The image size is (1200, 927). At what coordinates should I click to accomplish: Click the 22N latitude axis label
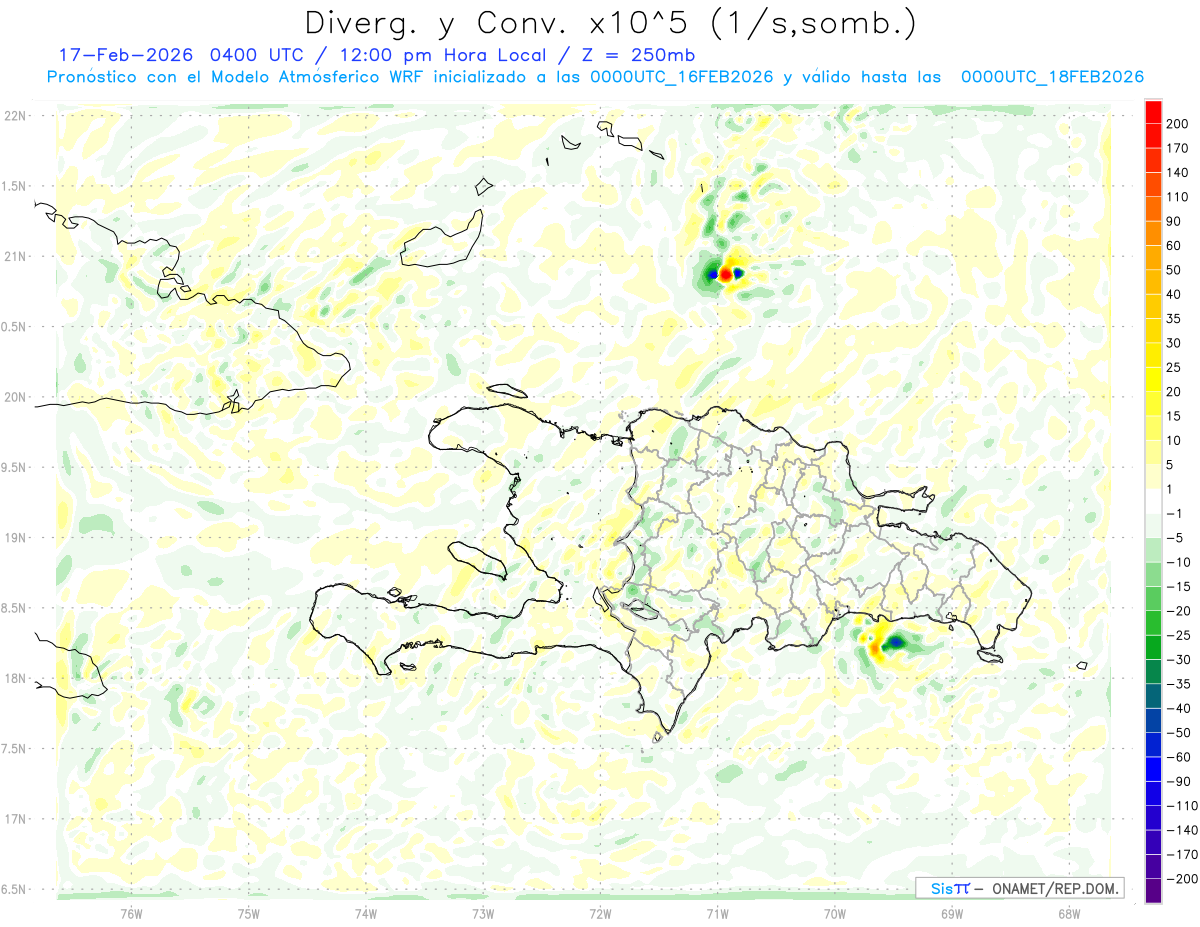tap(15, 116)
